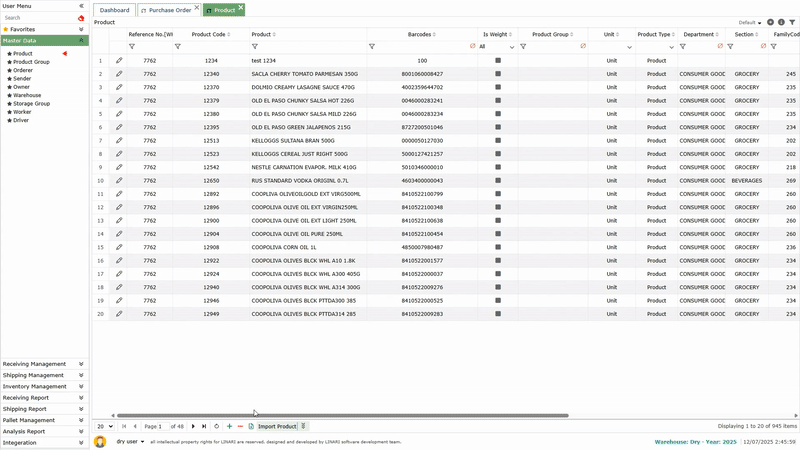The height and width of the screenshot is (450, 800).
Task: Switch to the Purchase Order tab
Action: click(169, 10)
